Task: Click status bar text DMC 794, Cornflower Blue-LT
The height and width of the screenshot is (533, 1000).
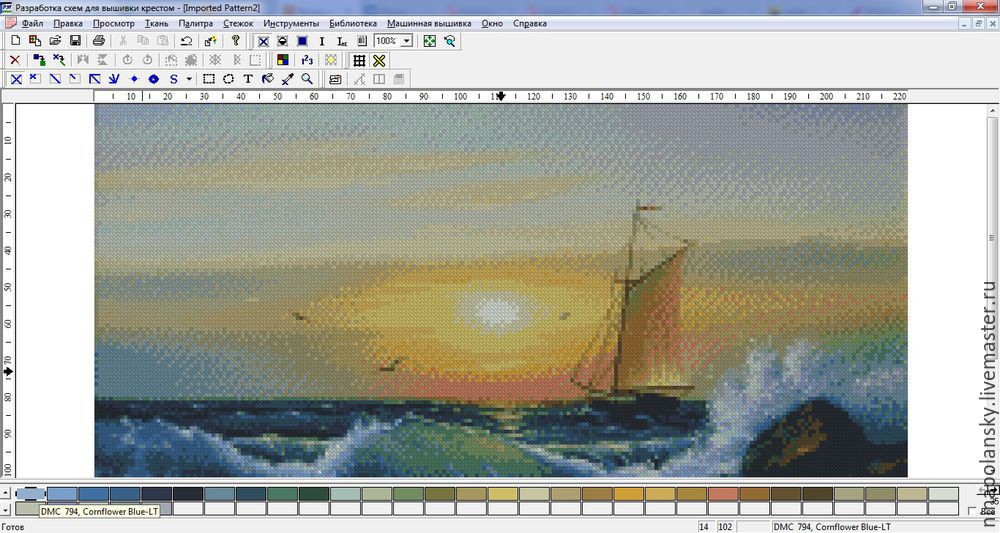Action: pos(832,527)
